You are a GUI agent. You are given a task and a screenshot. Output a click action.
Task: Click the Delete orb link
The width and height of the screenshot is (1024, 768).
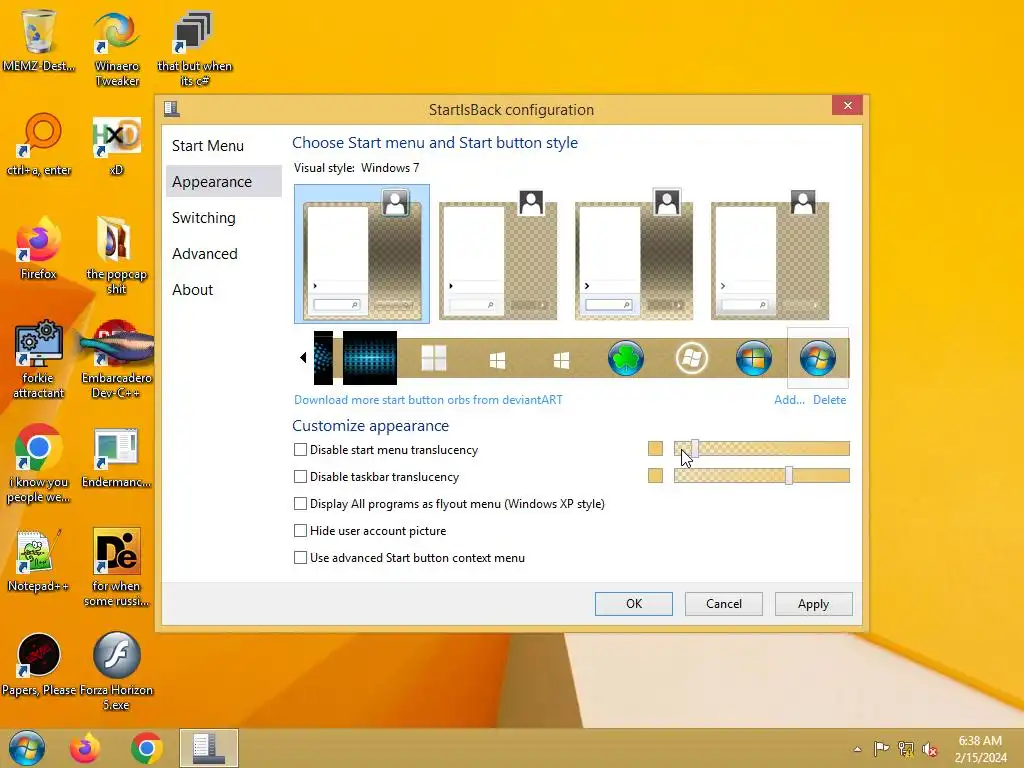(829, 400)
